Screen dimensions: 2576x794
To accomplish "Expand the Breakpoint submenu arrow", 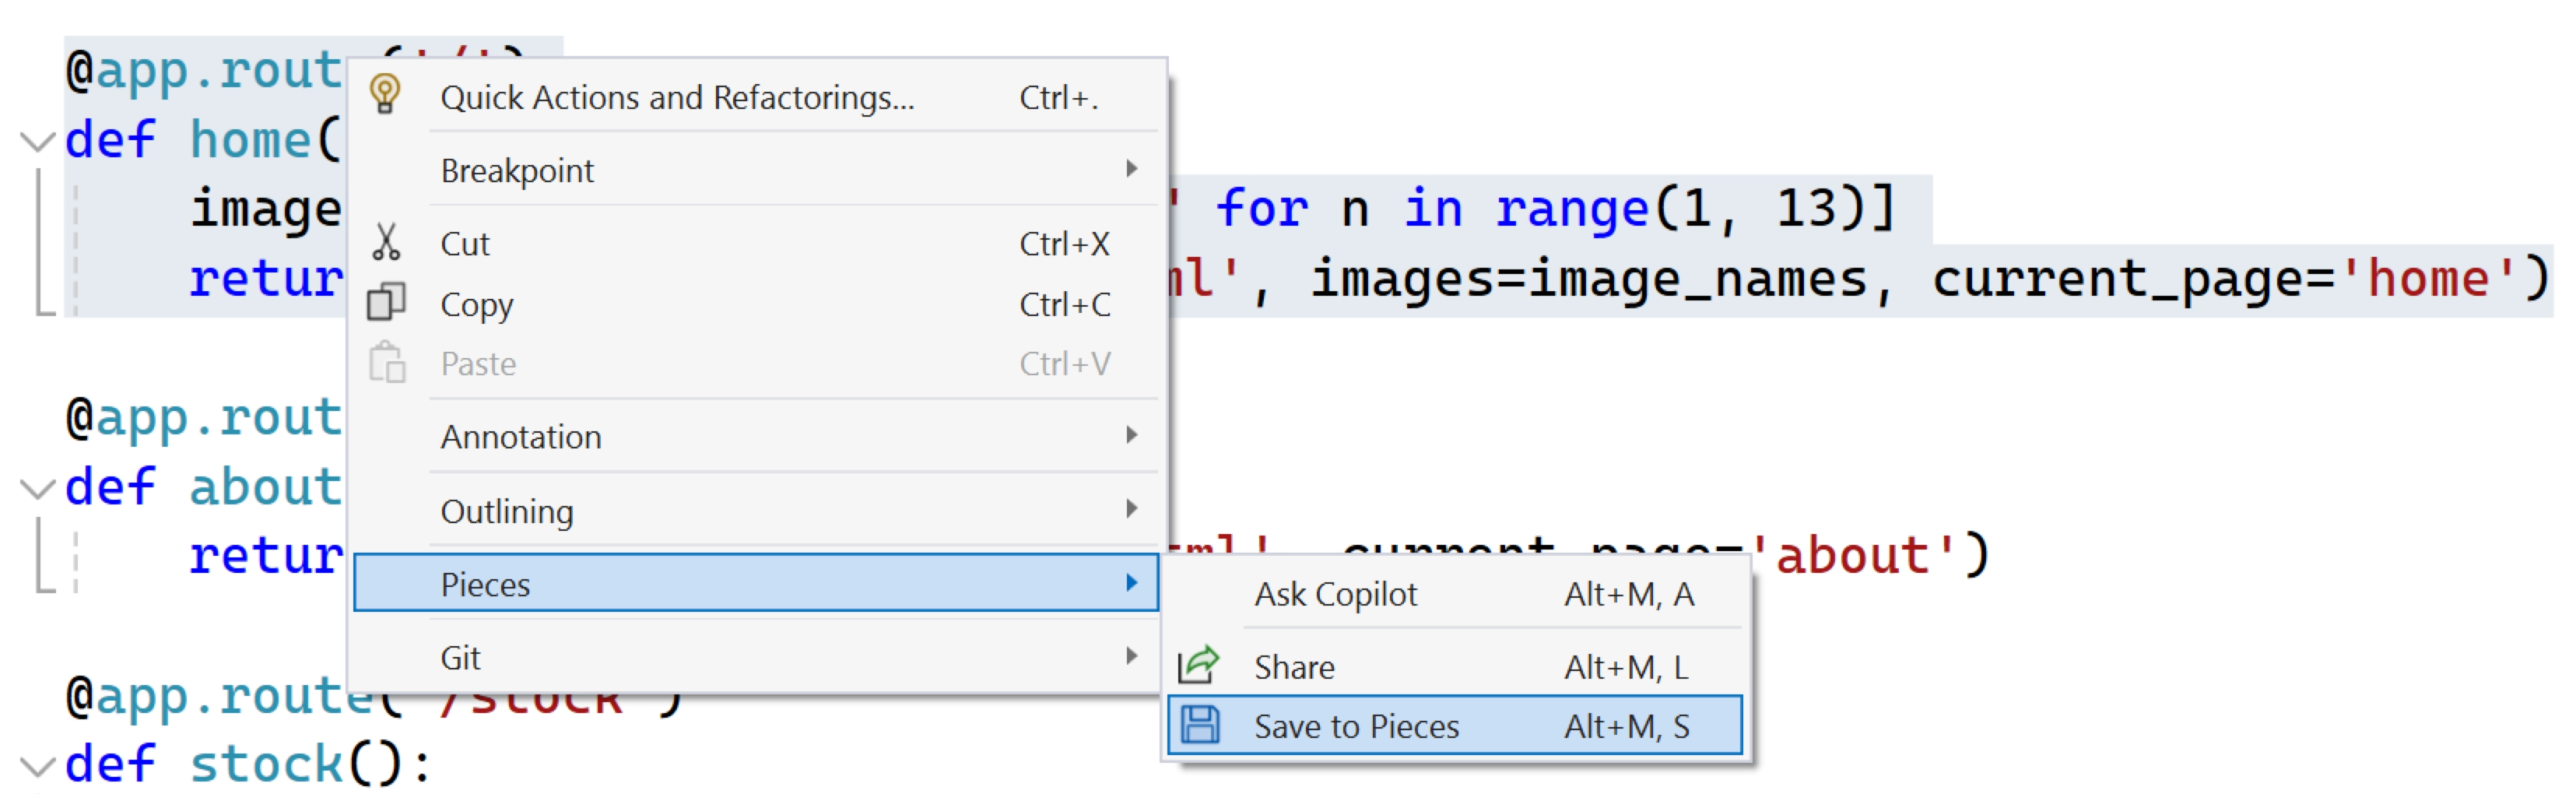I will 1131,170.
